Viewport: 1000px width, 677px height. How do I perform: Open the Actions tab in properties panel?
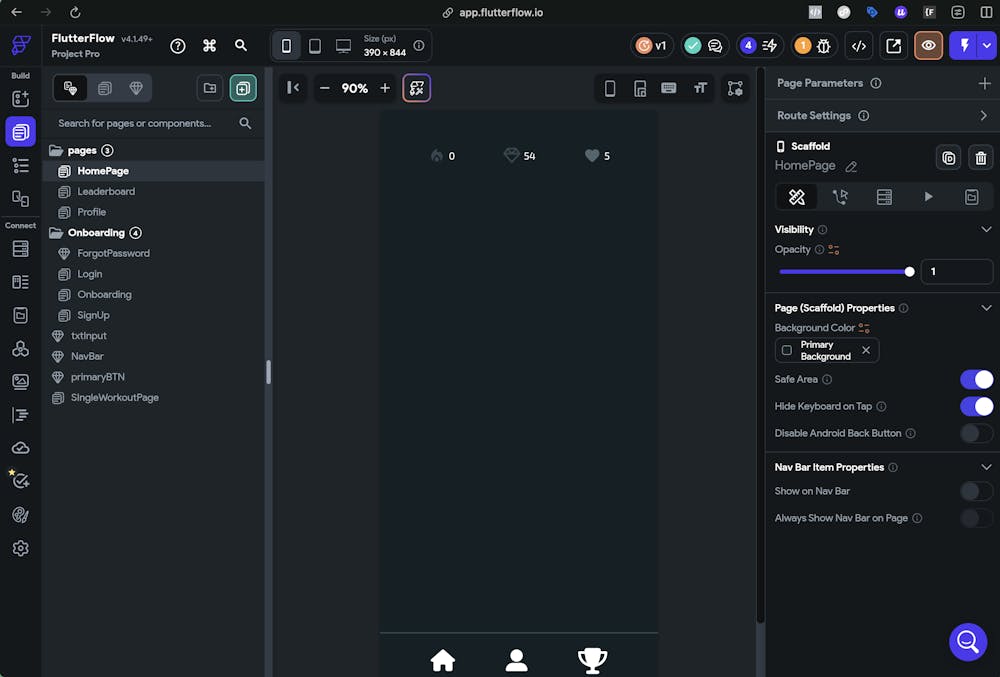pos(840,197)
